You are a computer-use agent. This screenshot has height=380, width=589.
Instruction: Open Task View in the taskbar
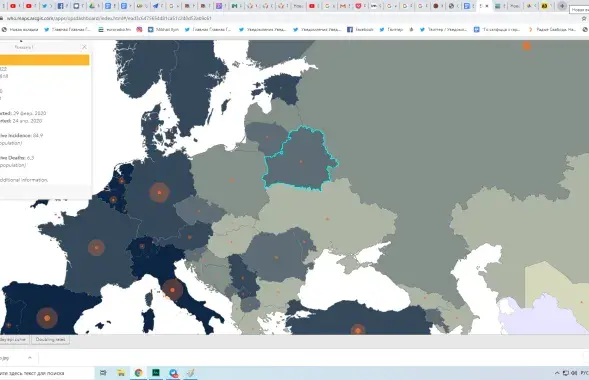pyautogui.click(x=103, y=373)
